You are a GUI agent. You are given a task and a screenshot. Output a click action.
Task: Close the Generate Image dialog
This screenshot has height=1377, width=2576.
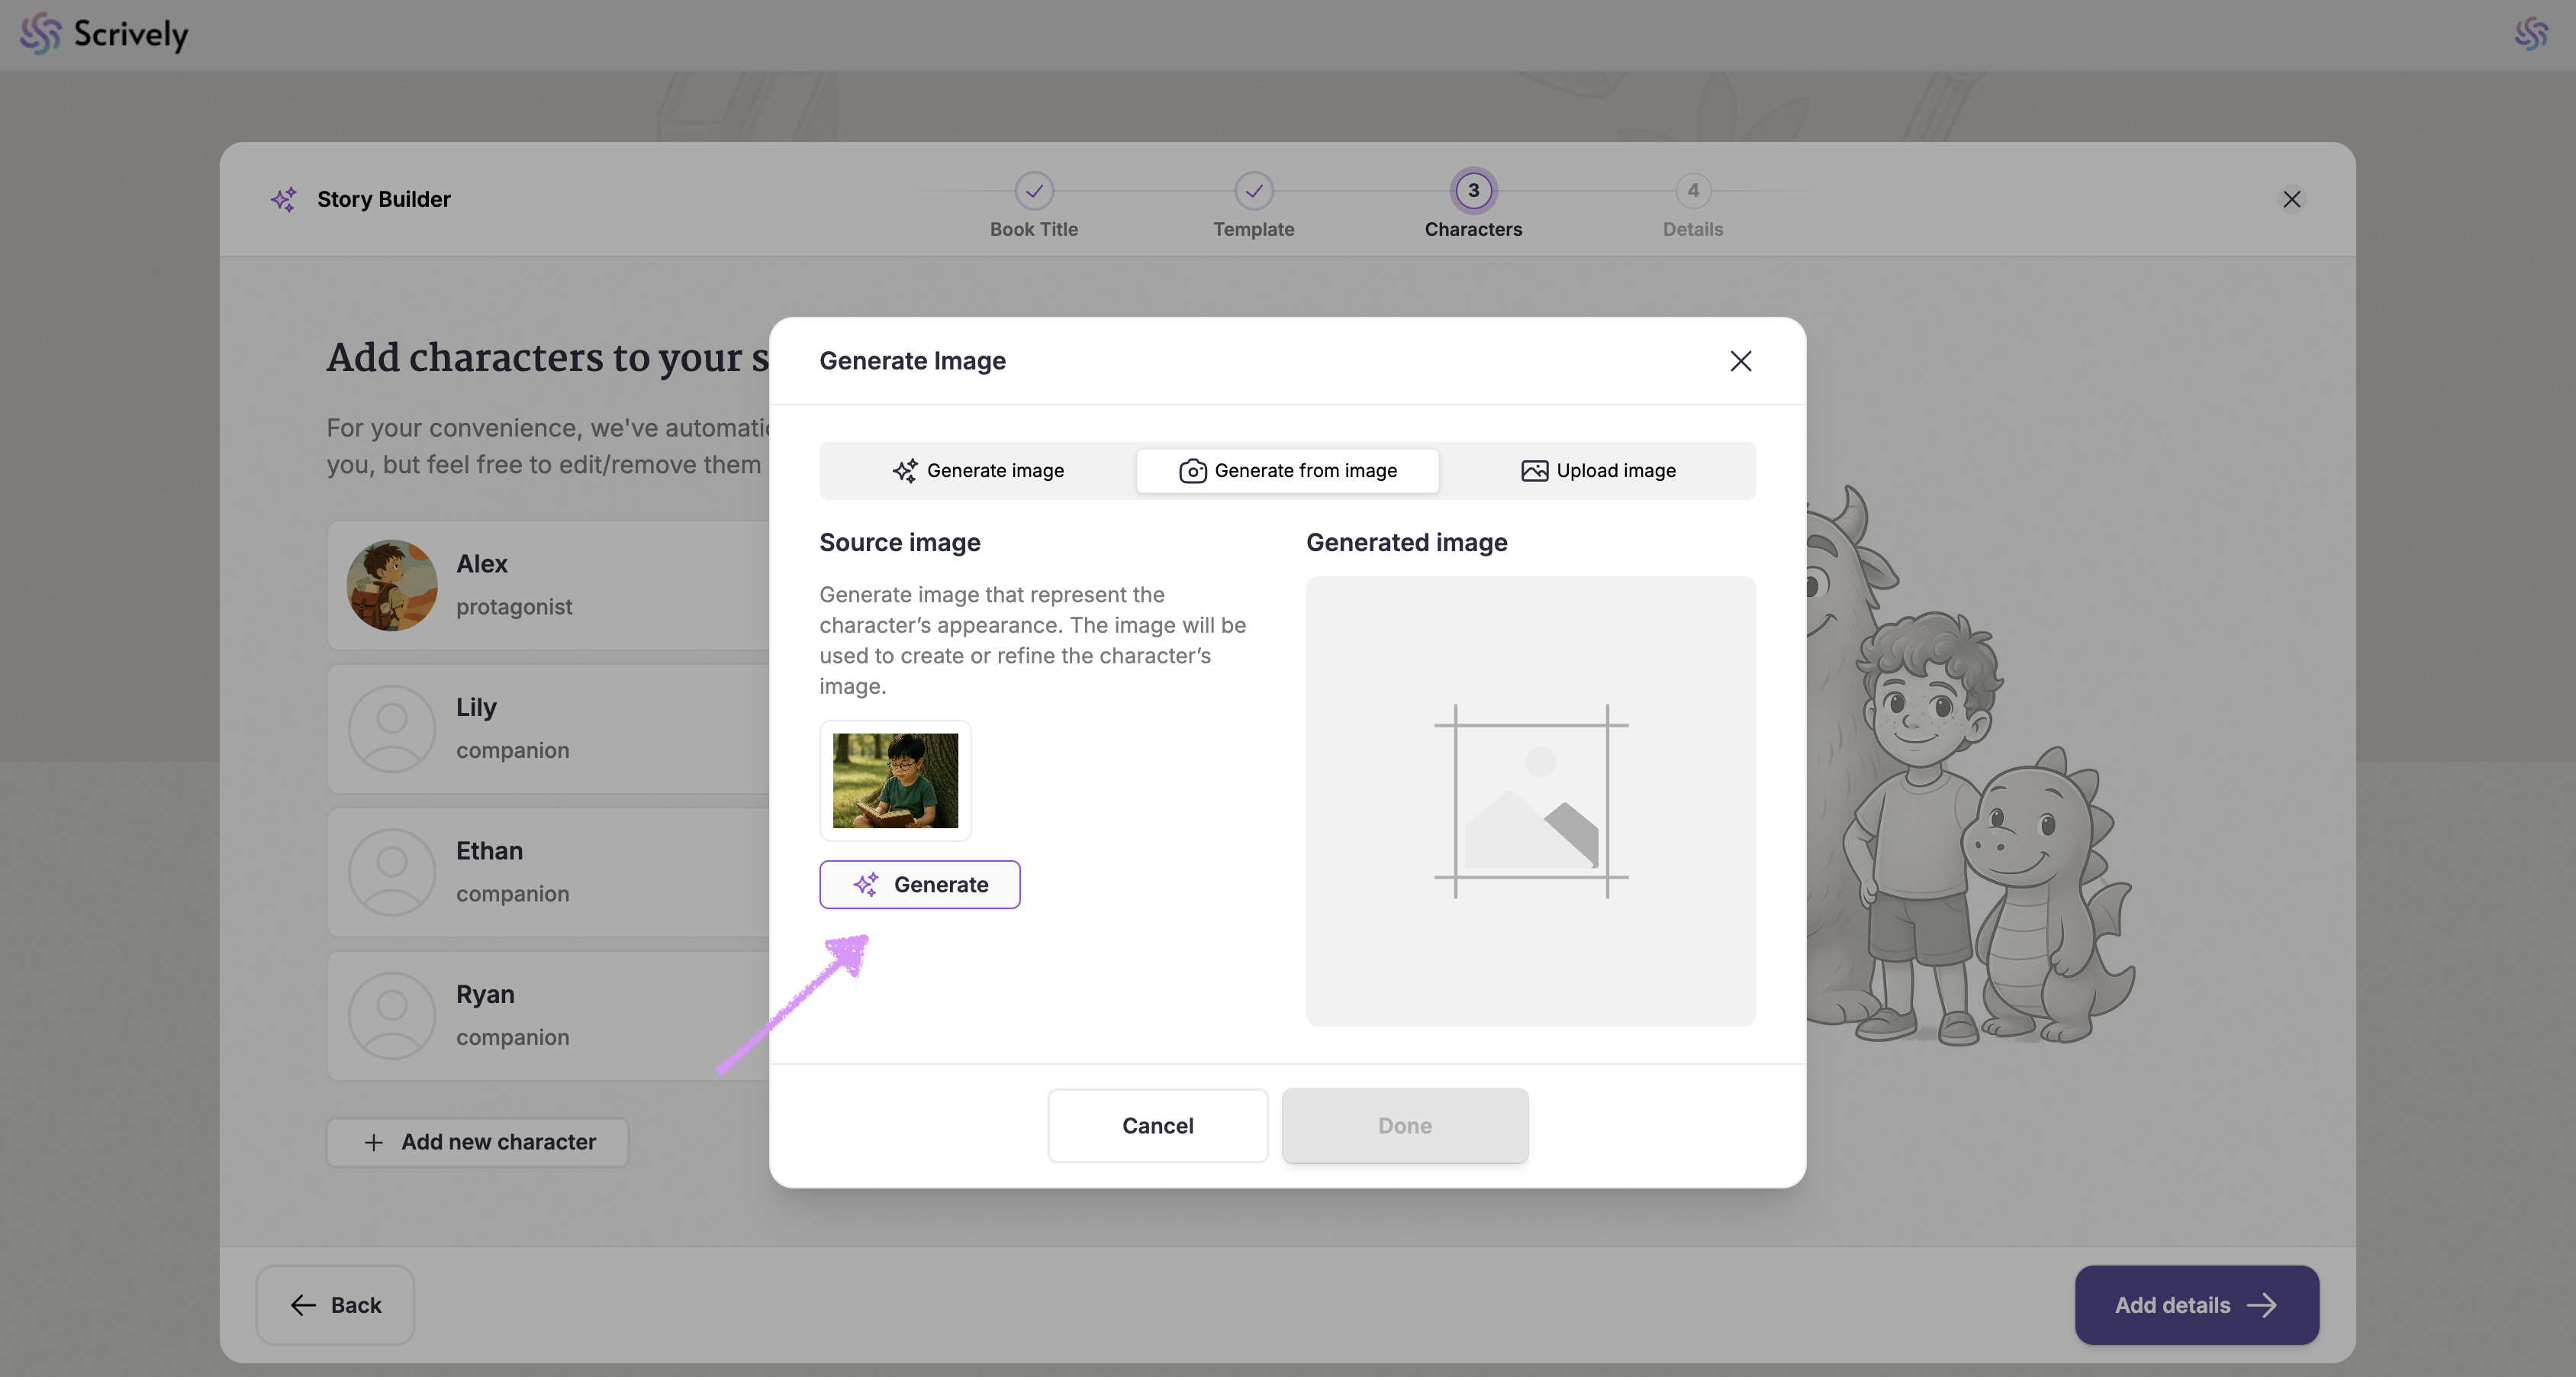[x=1740, y=361]
